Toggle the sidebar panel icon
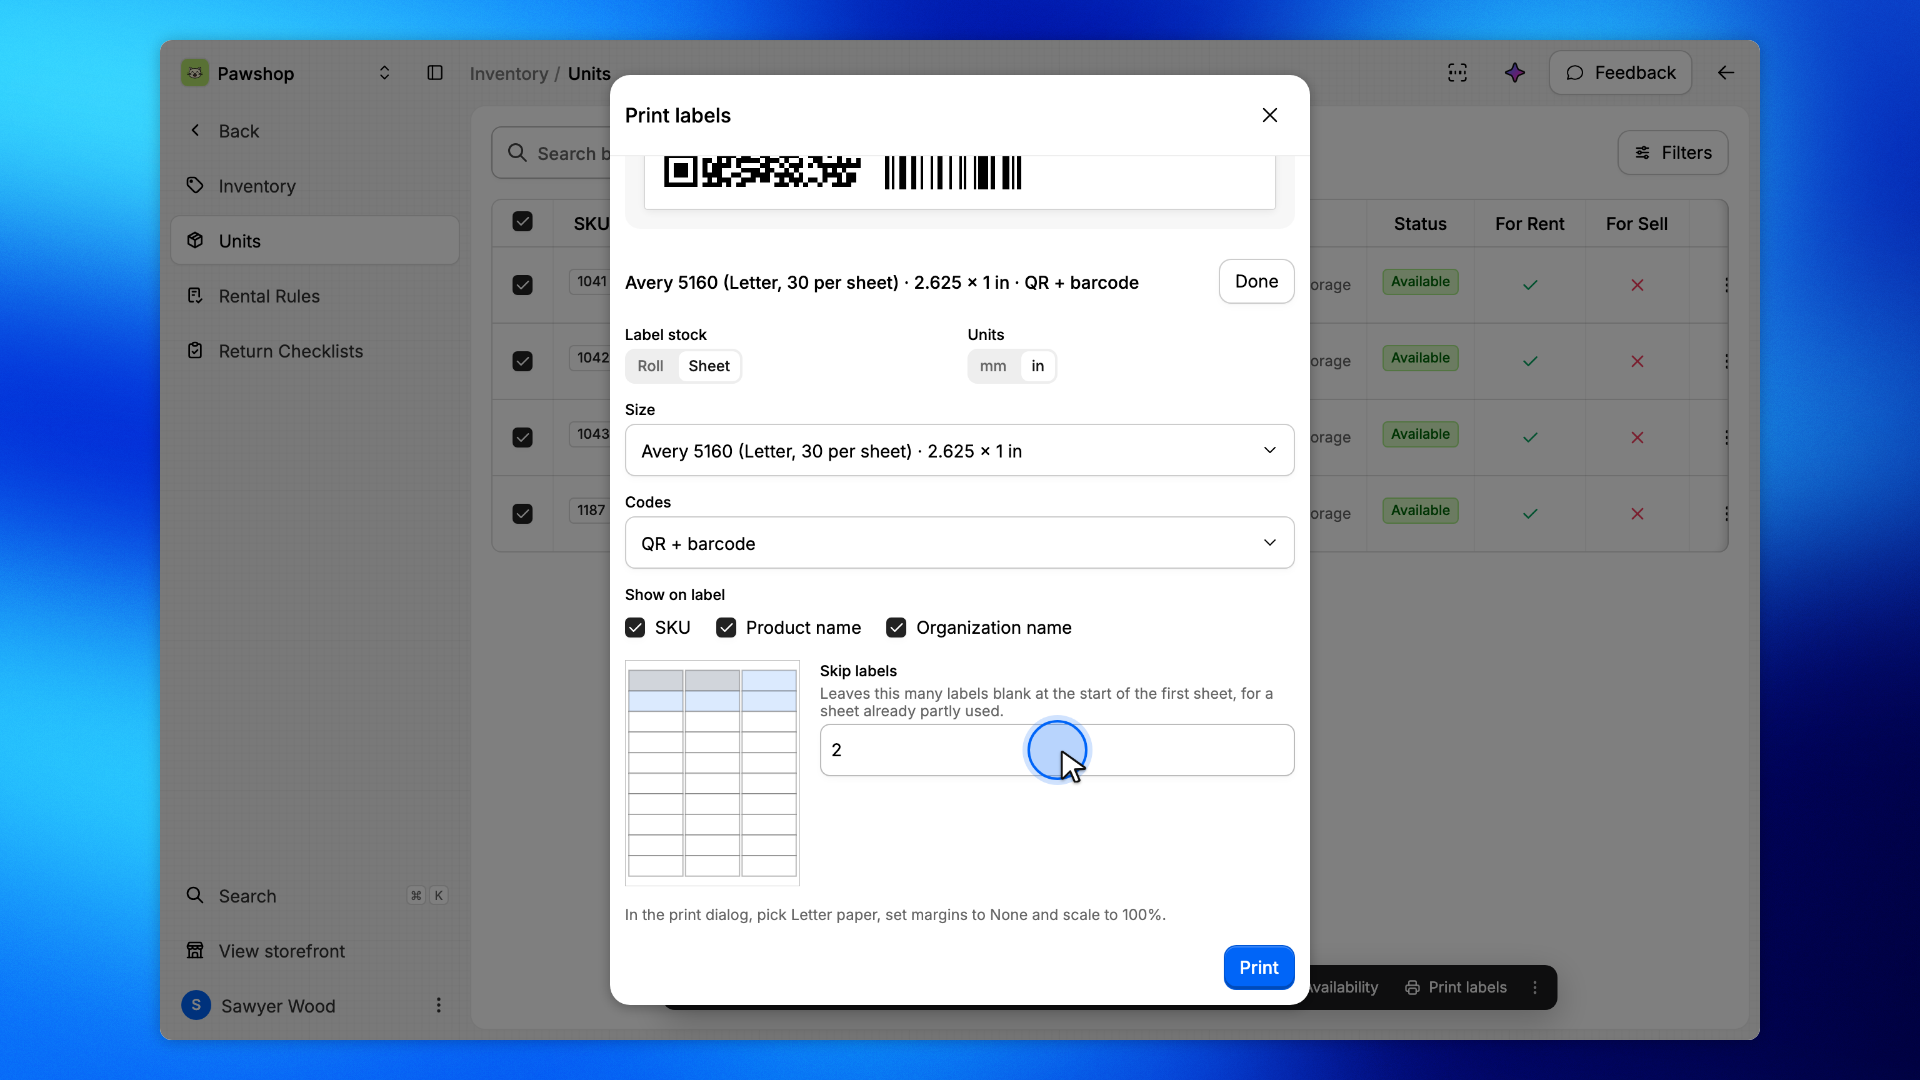 (435, 73)
